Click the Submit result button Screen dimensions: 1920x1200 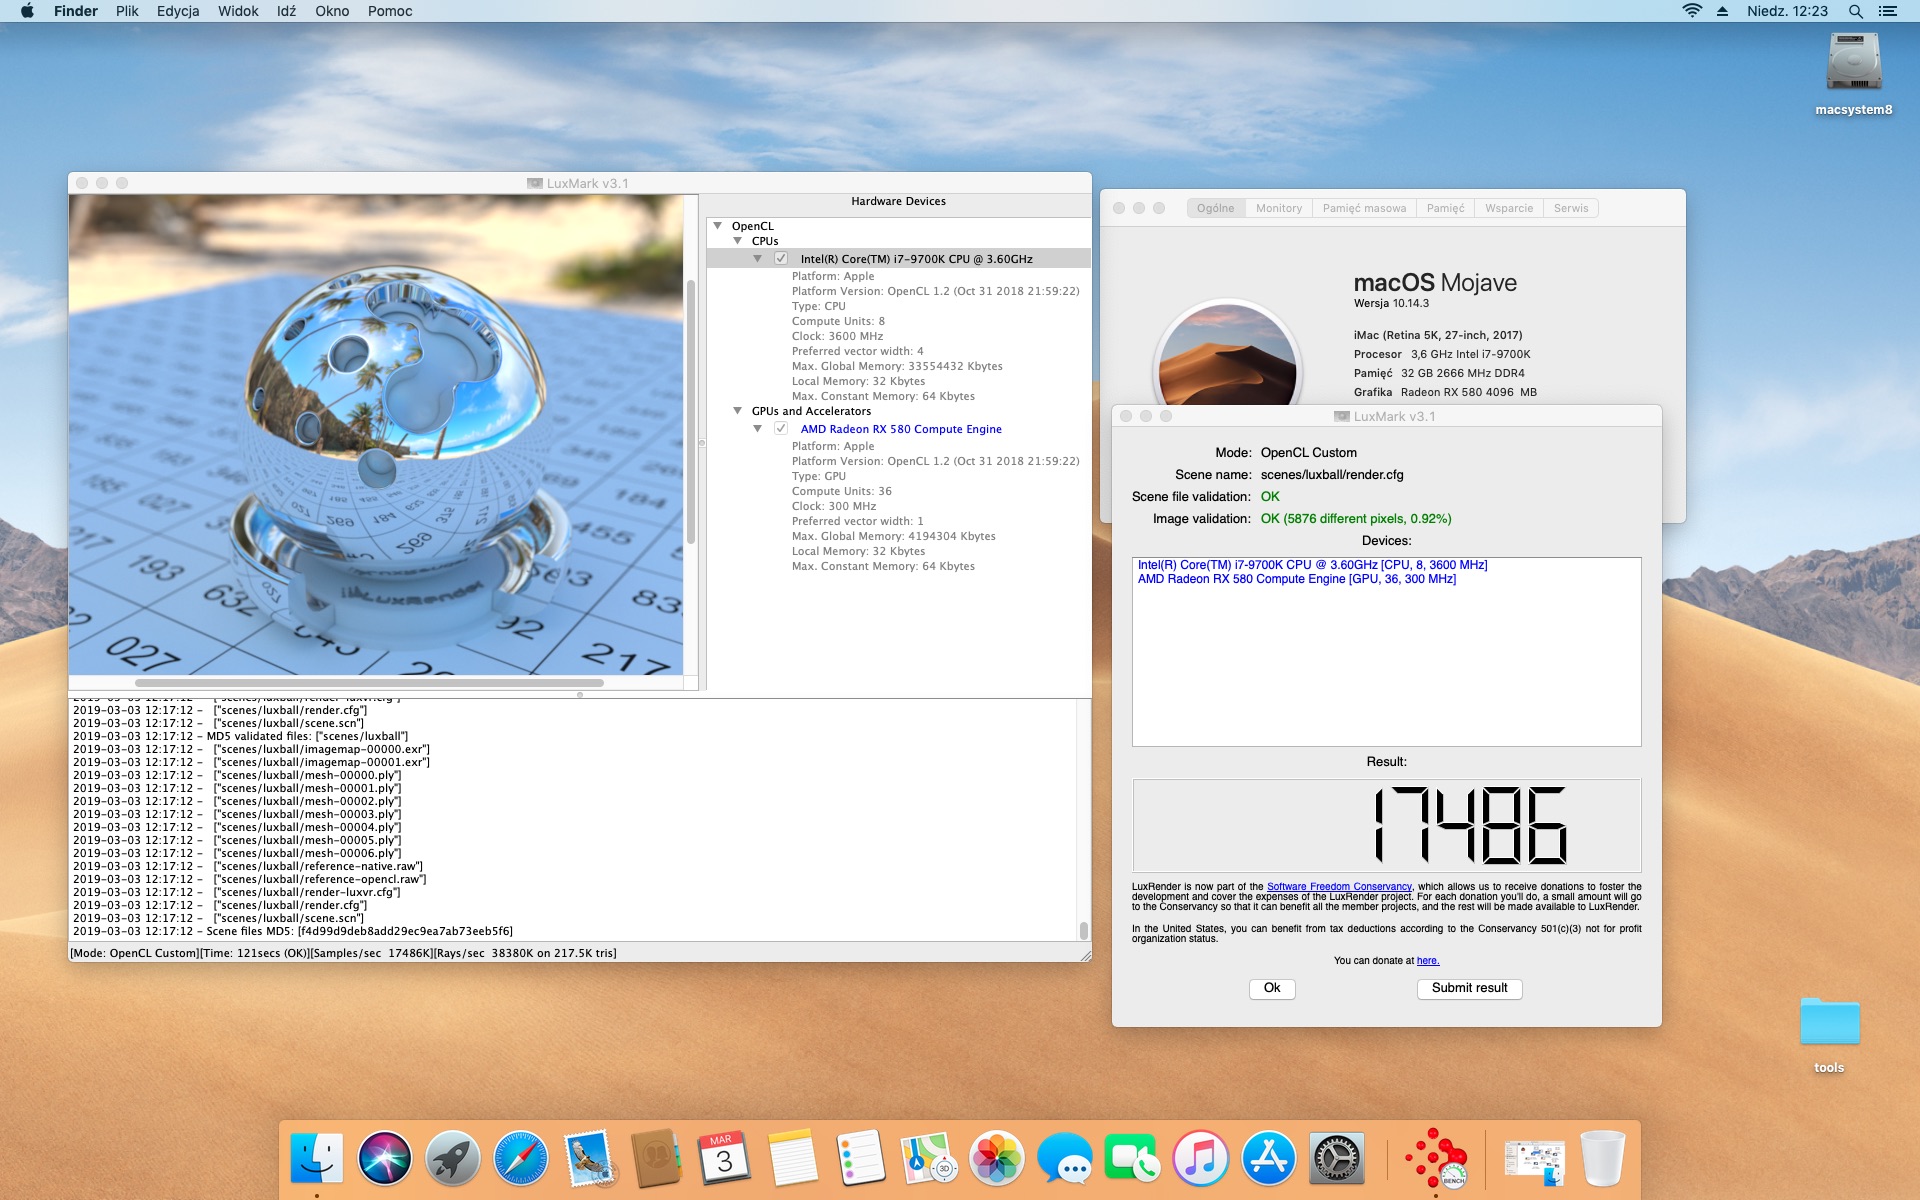click(1469, 988)
